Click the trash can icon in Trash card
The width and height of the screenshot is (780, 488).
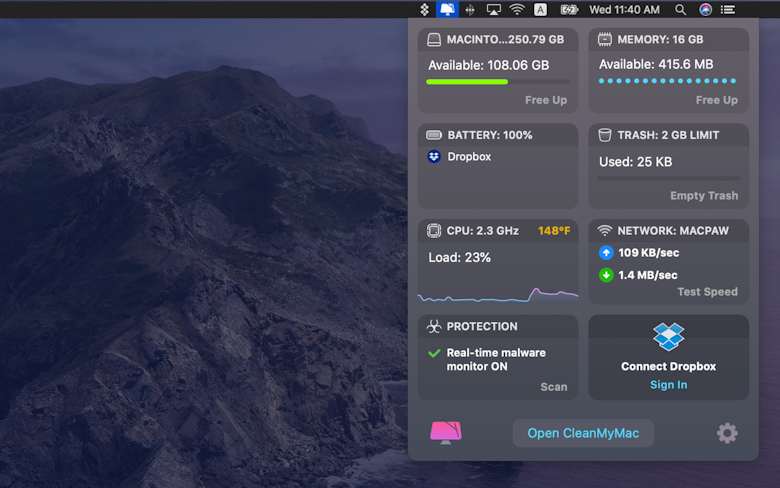tap(604, 135)
